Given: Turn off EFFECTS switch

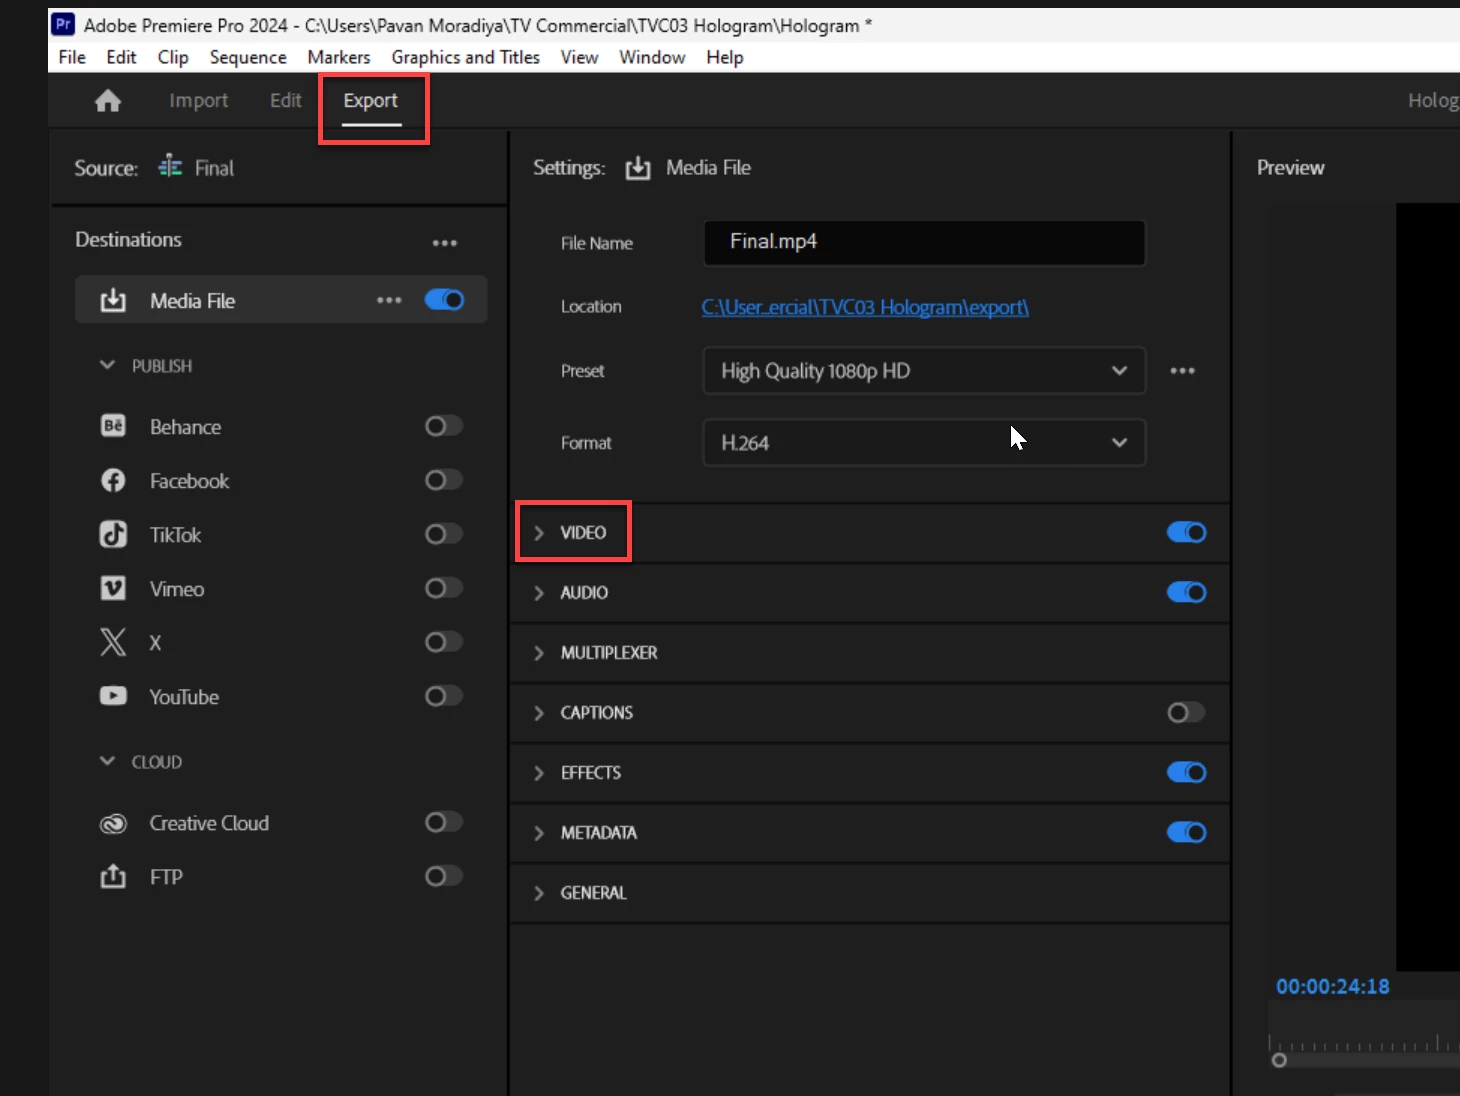Looking at the screenshot, I should [1186, 772].
